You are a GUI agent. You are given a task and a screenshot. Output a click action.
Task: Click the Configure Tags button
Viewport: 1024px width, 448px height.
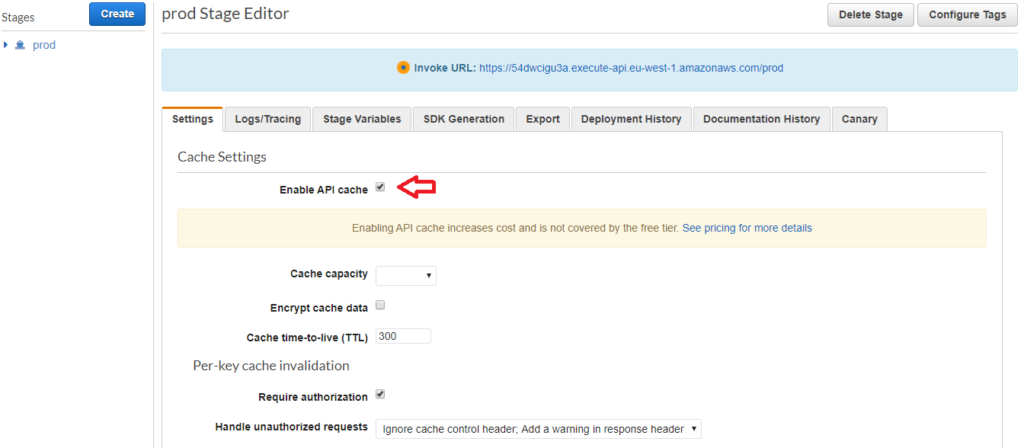tap(967, 15)
